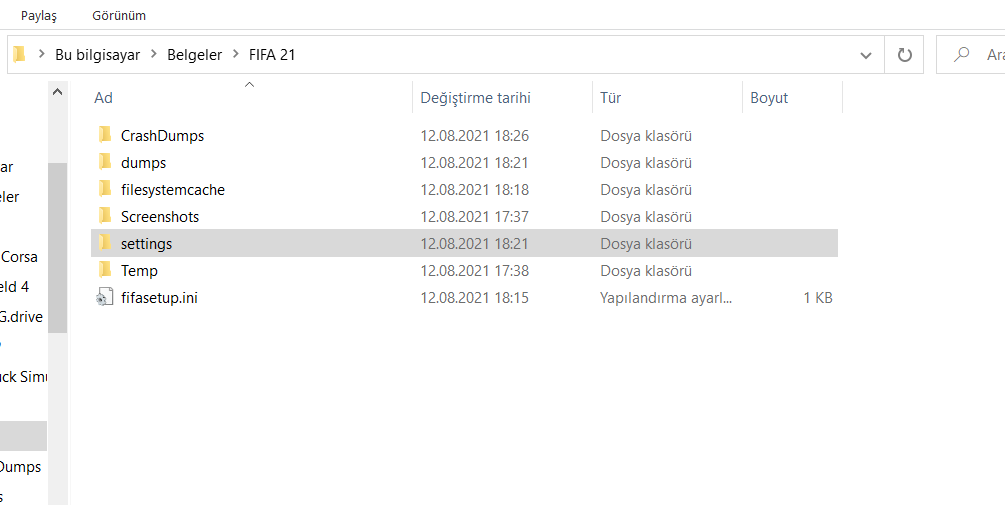The width and height of the screenshot is (1005, 505).
Task: Focus the search input field
Action: click(970, 55)
